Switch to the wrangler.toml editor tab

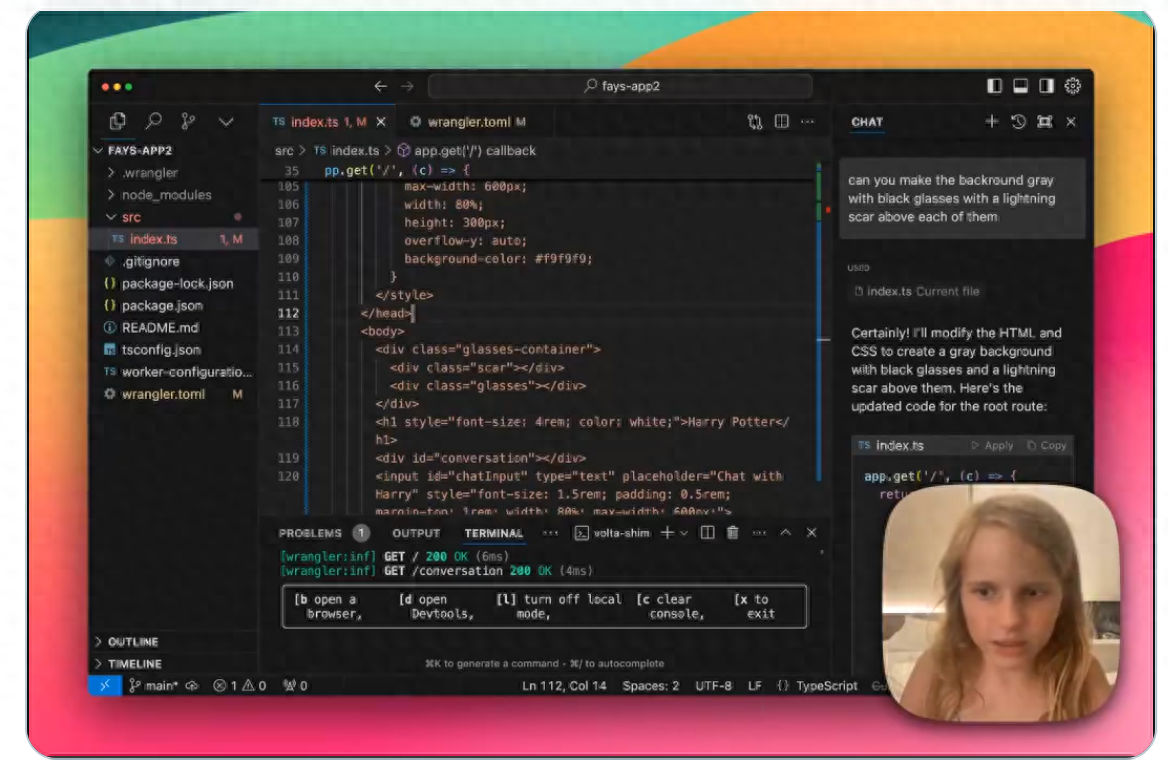(468, 122)
